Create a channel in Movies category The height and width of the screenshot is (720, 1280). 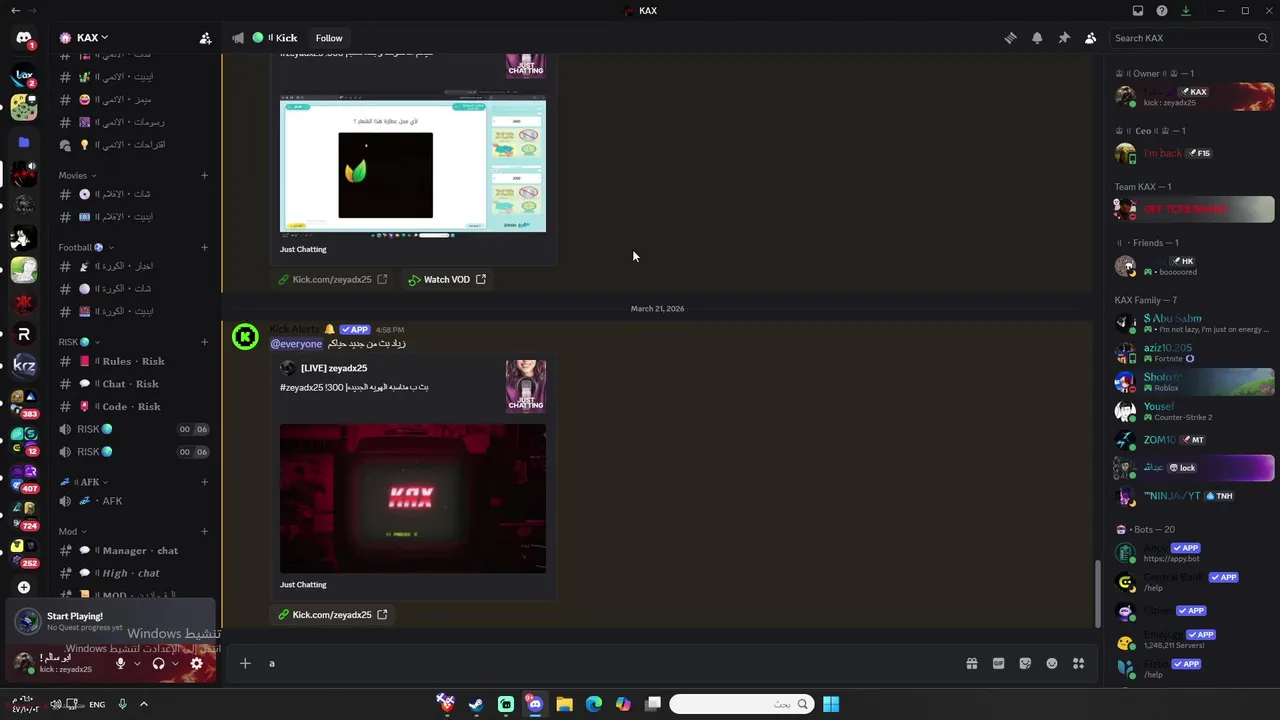pos(204,175)
